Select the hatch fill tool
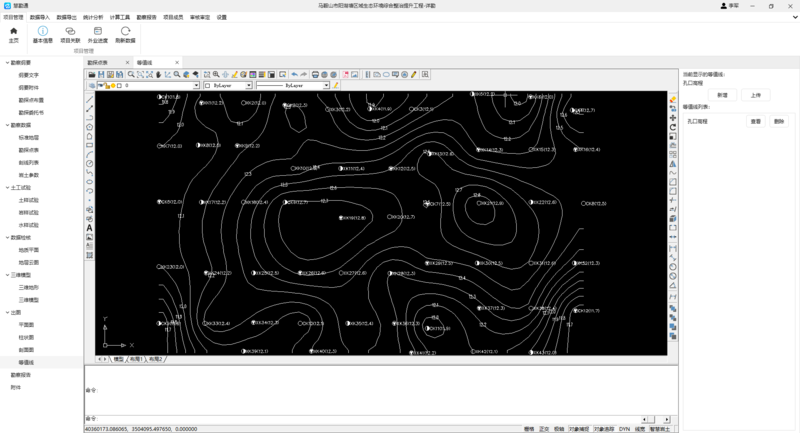Viewport: 800px width, 433px height. coord(89,256)
